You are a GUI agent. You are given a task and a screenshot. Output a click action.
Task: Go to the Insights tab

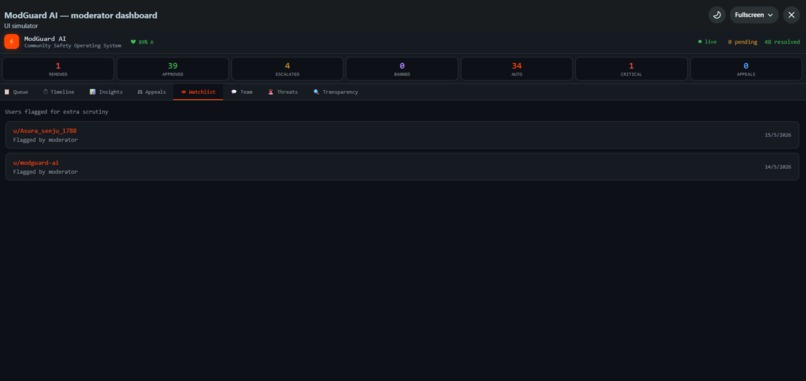pos(106,92)
